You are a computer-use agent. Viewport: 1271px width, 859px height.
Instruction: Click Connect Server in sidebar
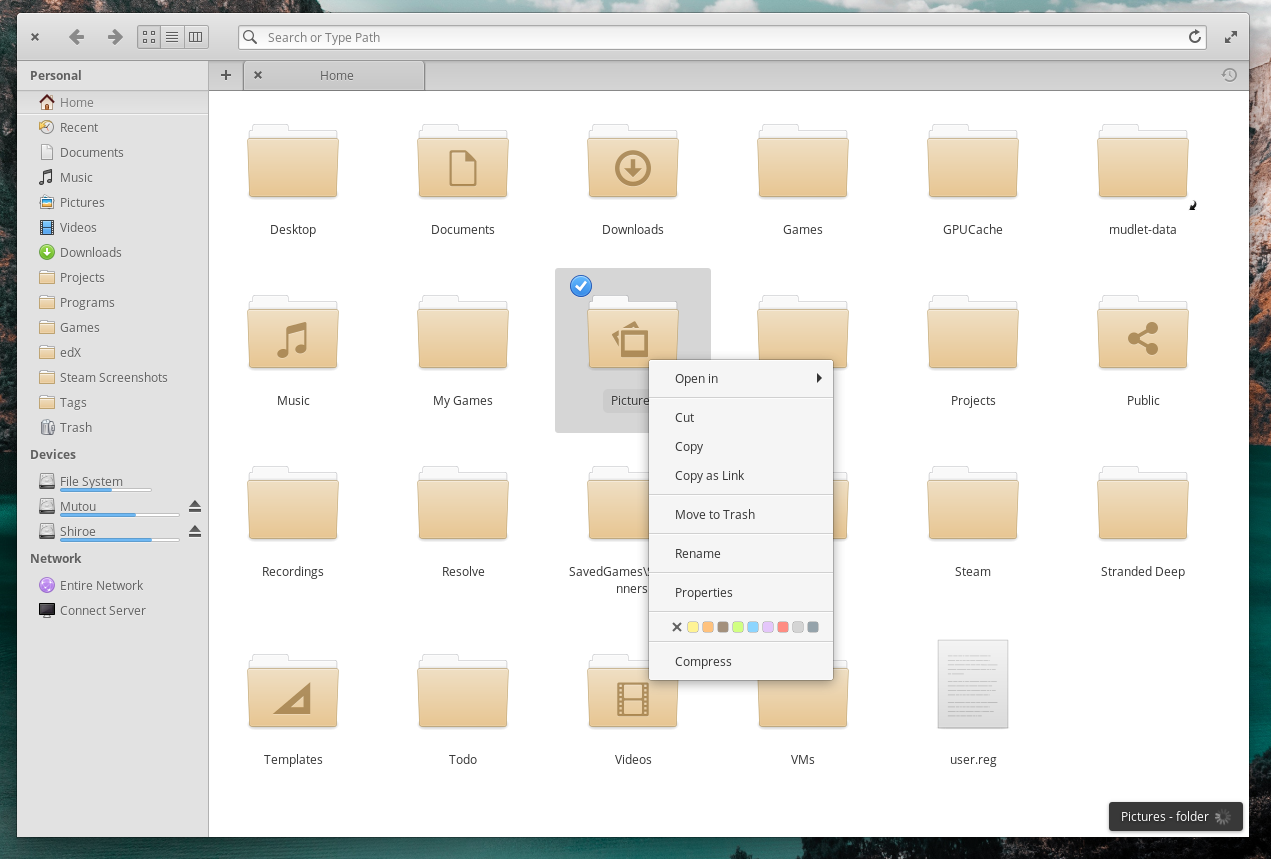click(x=102, y=610)
